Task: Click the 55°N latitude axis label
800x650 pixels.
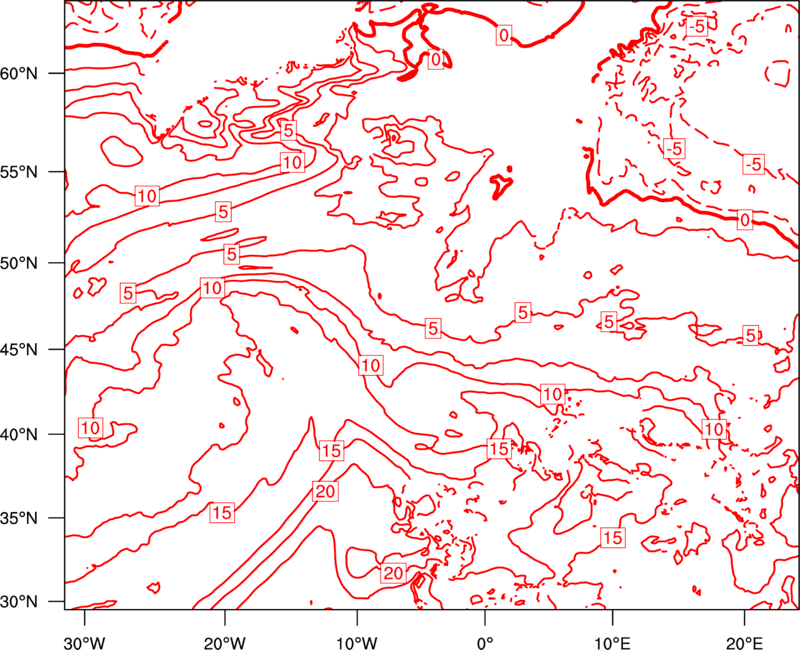Action: click(19, 172)
